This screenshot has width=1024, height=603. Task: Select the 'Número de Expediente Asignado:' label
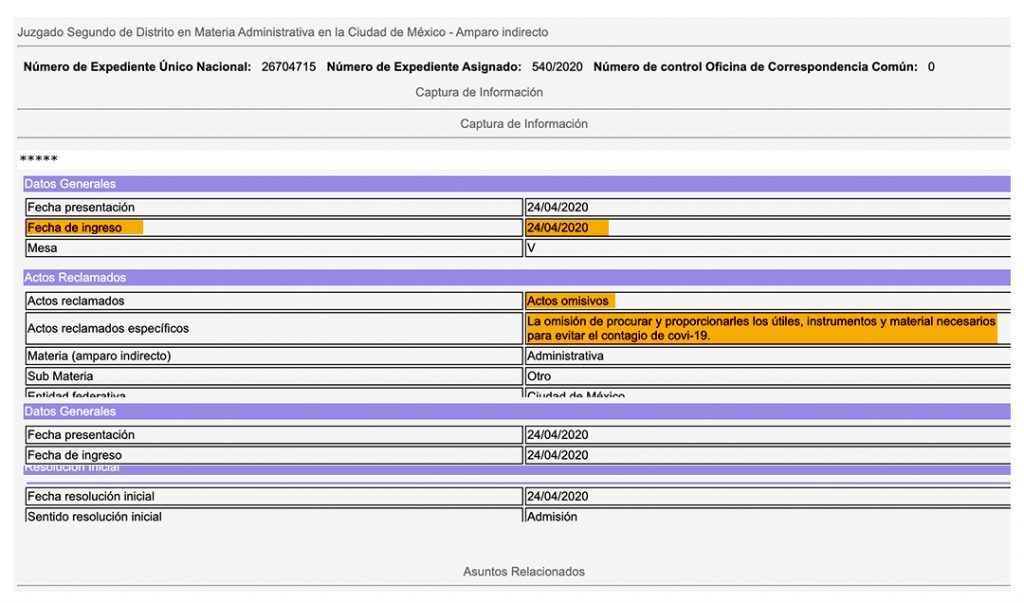point(424,67)
